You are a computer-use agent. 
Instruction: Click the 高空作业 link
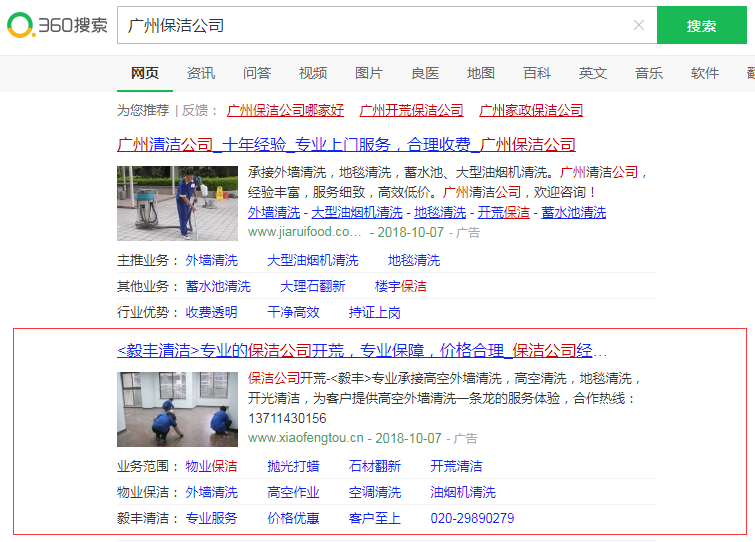[293, 492]
